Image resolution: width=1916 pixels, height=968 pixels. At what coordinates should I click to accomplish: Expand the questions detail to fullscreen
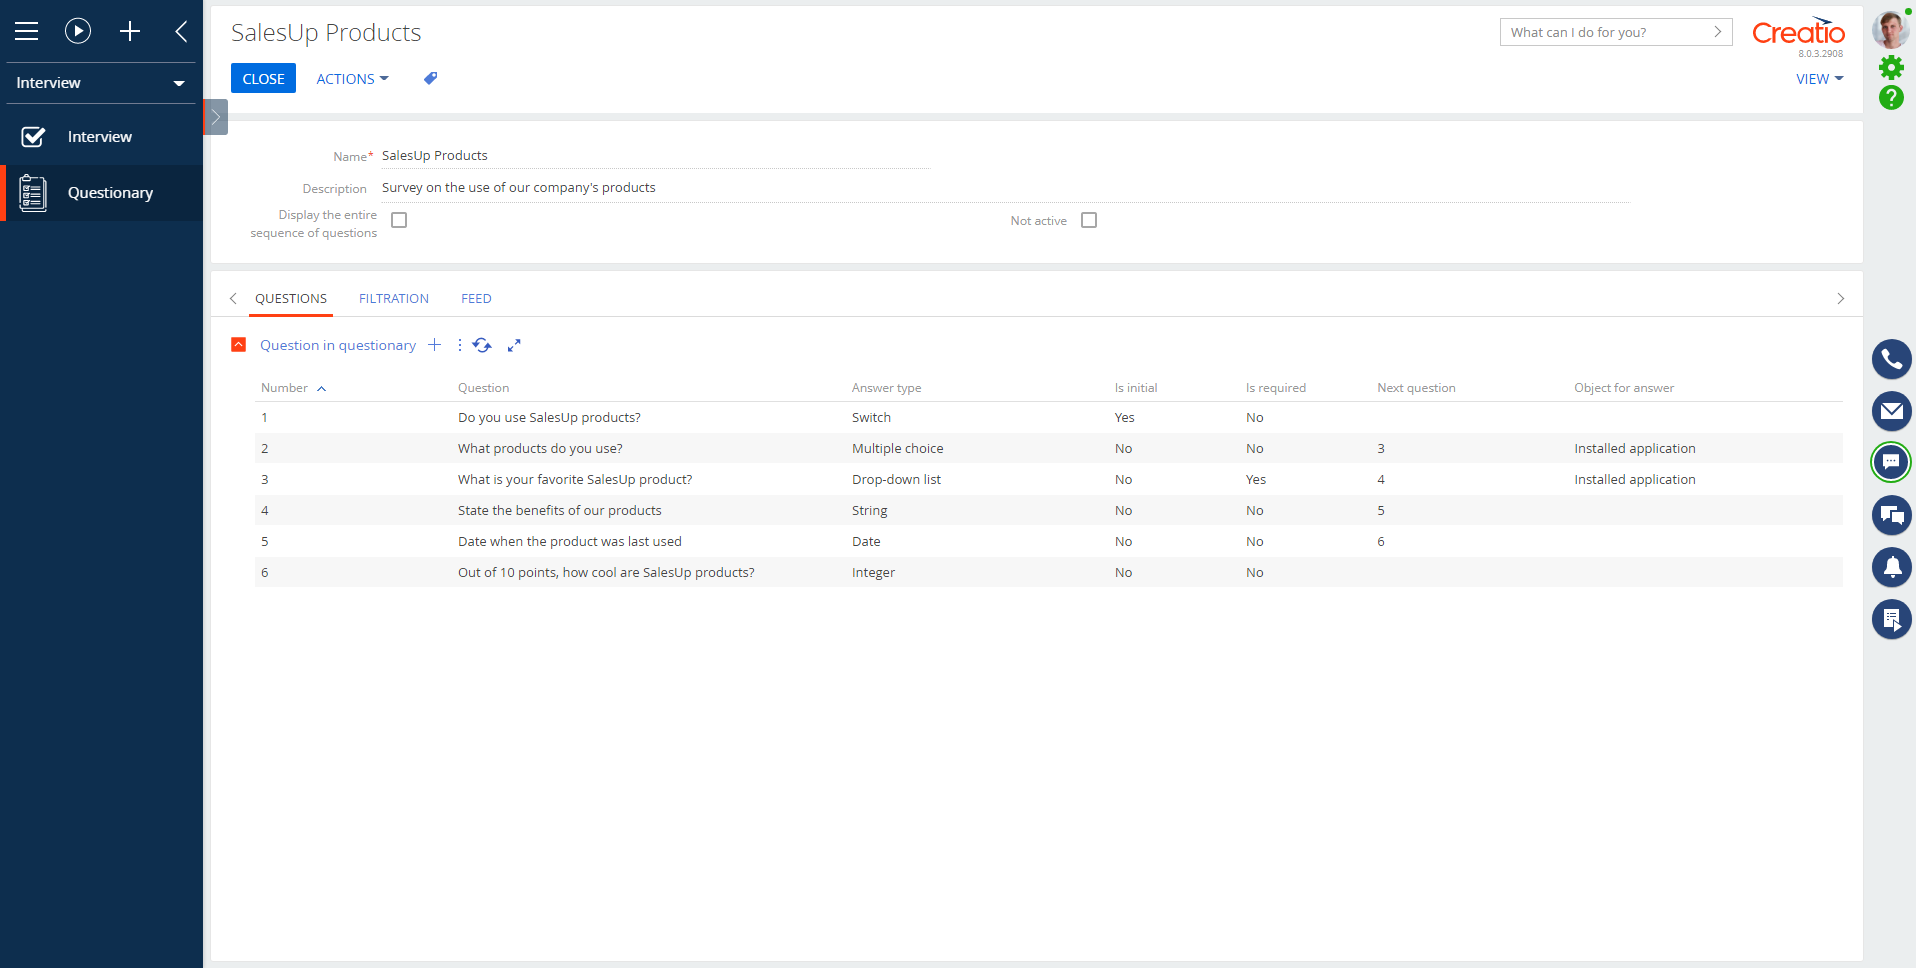tap(514, 344)
